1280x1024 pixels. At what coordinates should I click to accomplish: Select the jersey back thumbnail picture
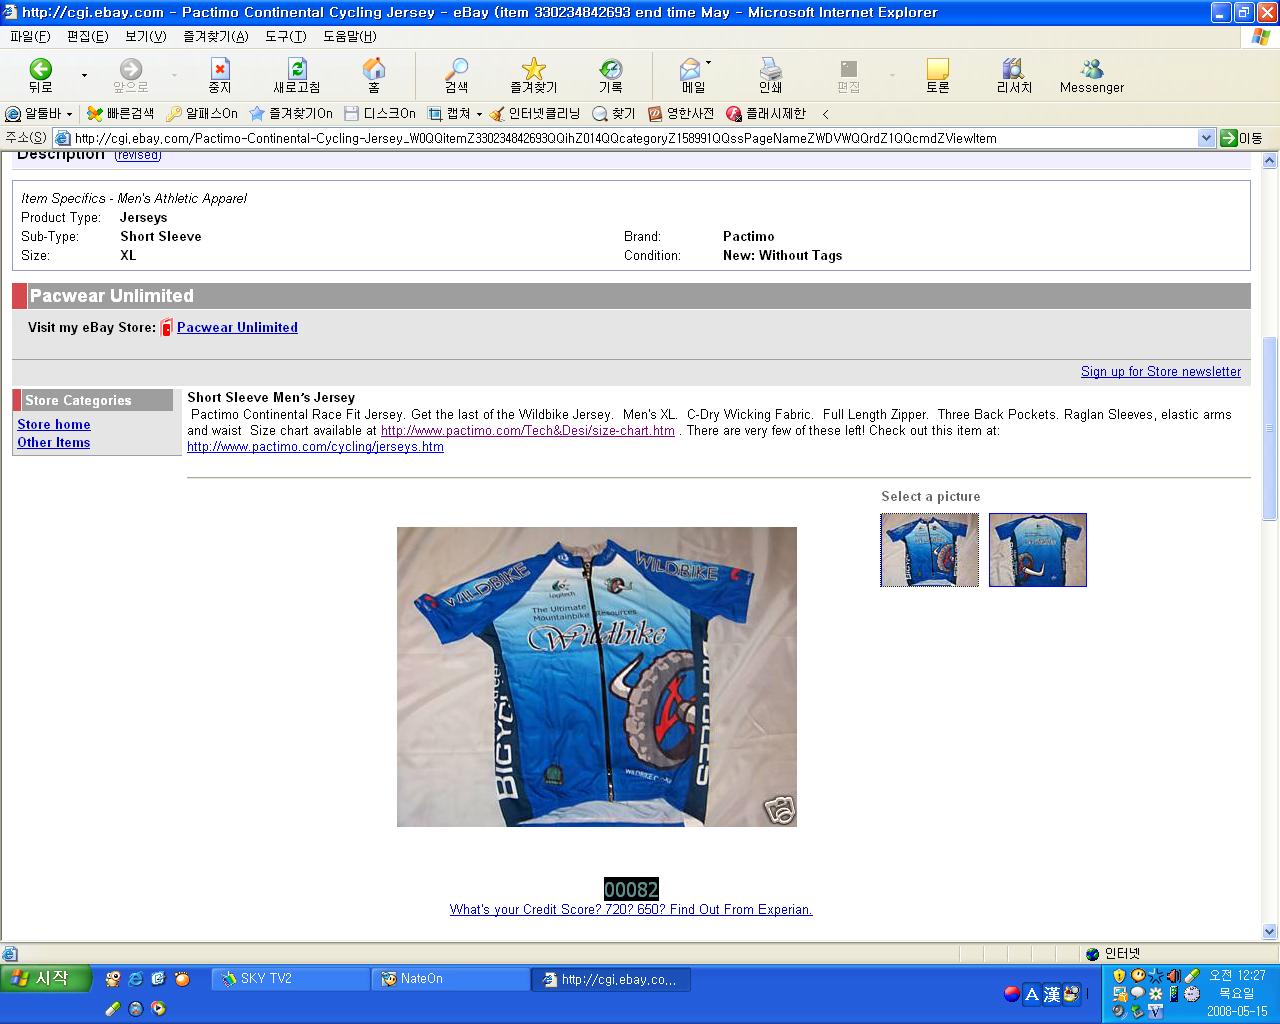(x=1037, y=550)
